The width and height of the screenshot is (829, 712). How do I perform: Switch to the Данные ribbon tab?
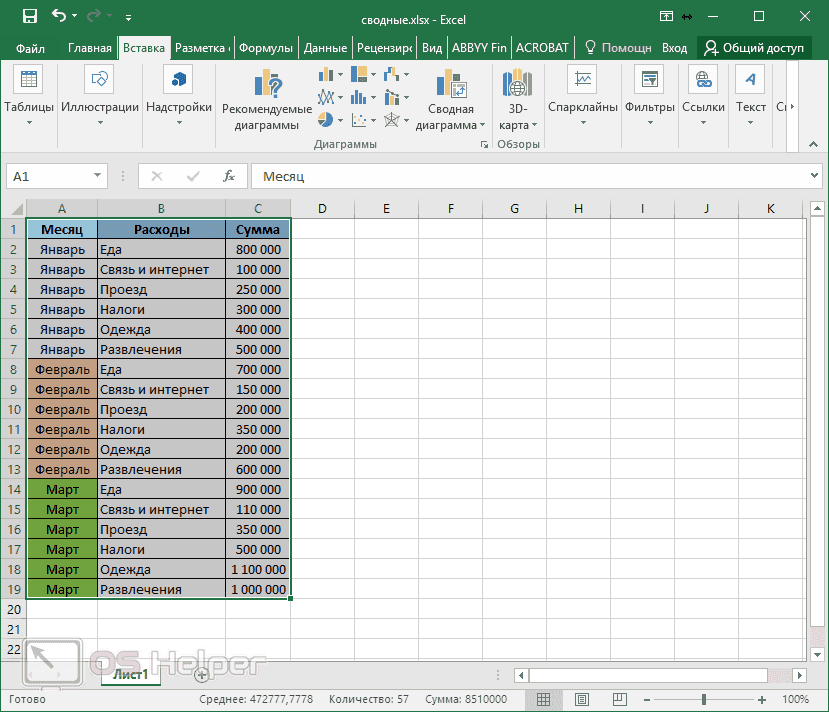327,46
